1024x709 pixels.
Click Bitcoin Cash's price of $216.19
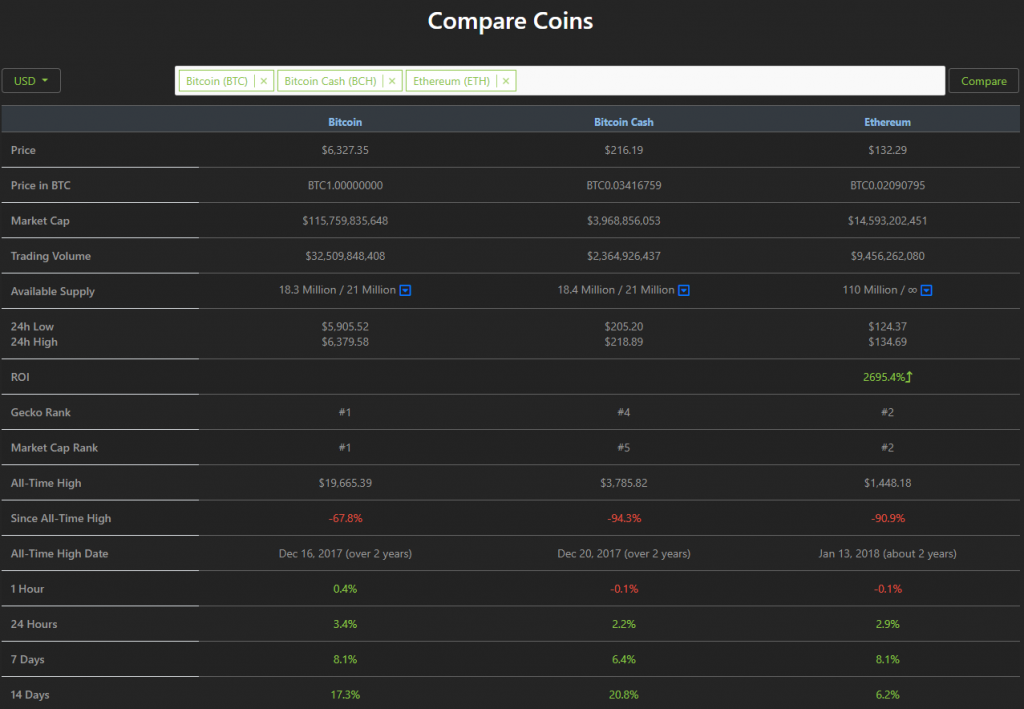(623, 150)
